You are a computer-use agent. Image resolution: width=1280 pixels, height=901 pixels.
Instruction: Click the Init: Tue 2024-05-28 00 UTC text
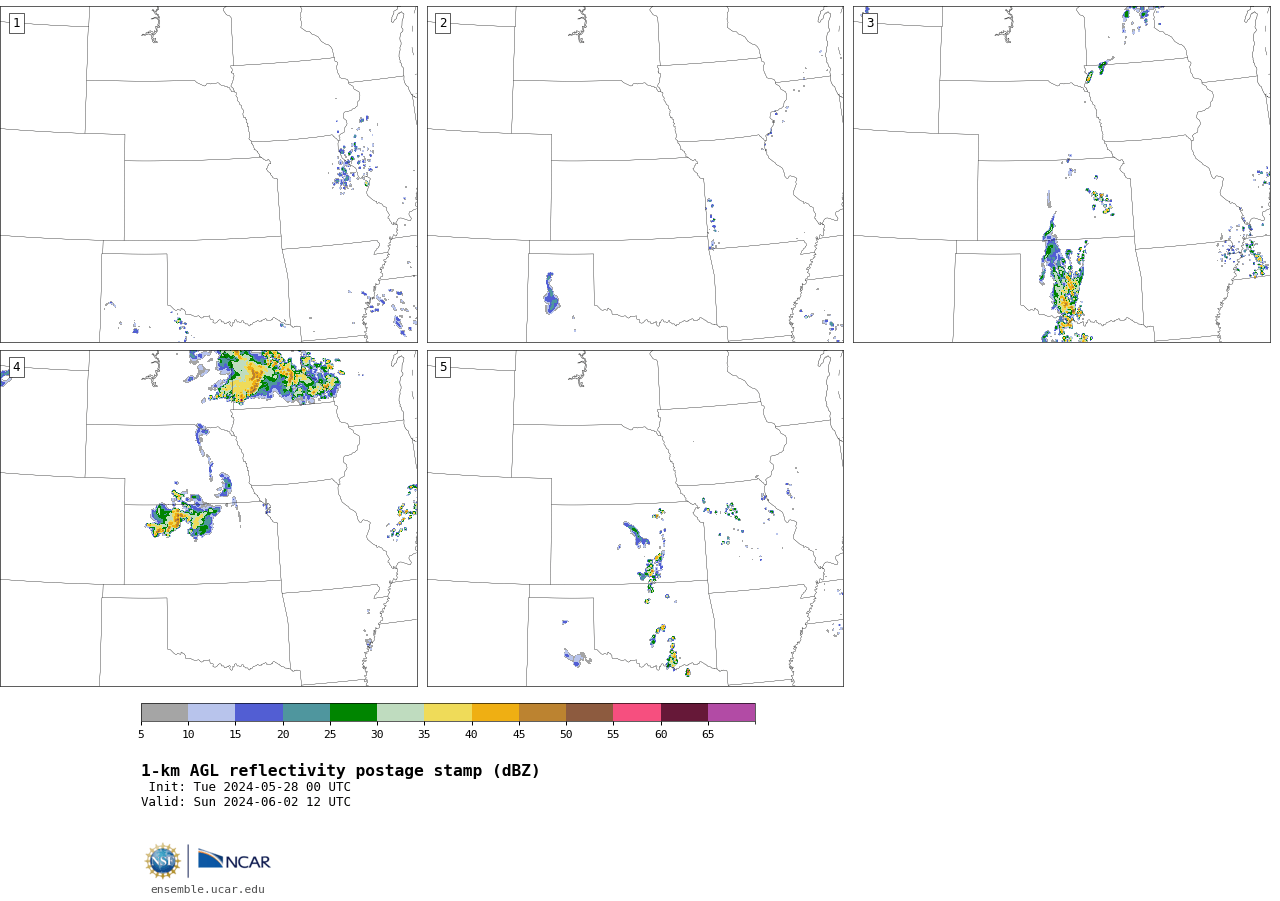(250, 787)
